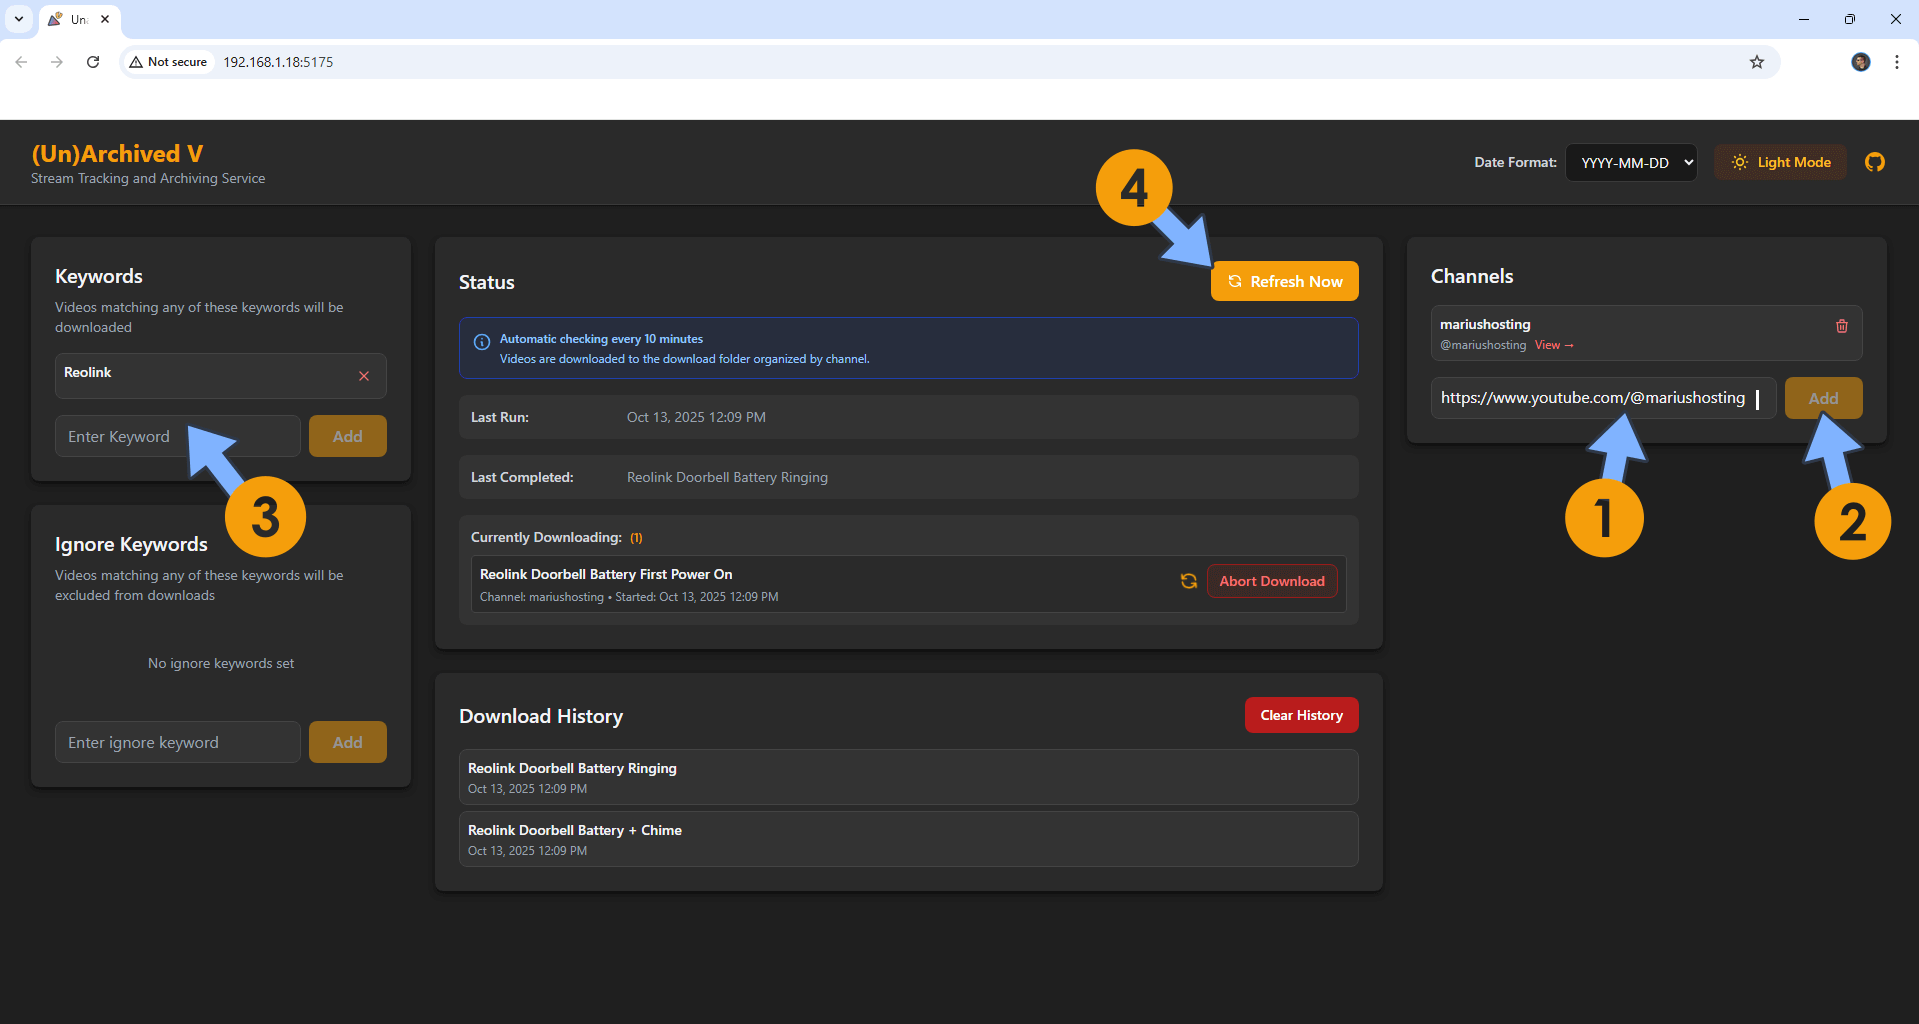Click the Enter ignore keyword field
This screenshot has height=1024, width=1919.
178,742
